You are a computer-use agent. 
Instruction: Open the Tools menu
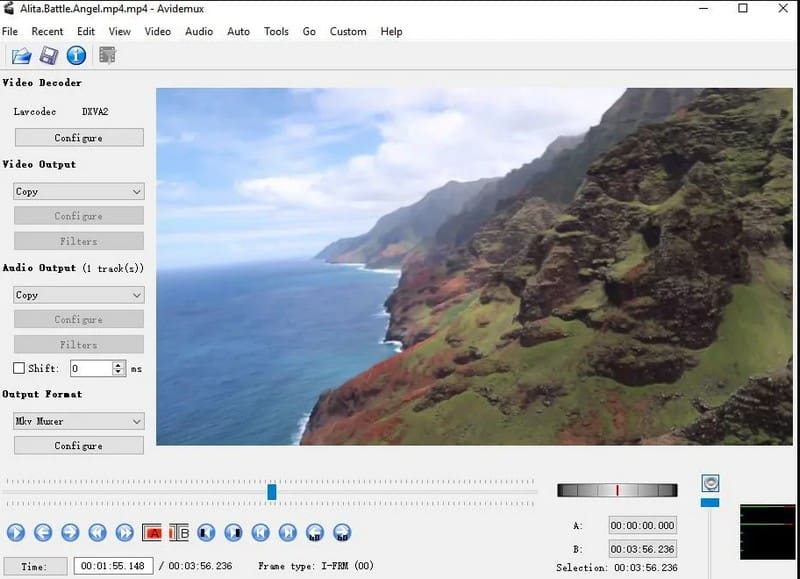[276, 31]
